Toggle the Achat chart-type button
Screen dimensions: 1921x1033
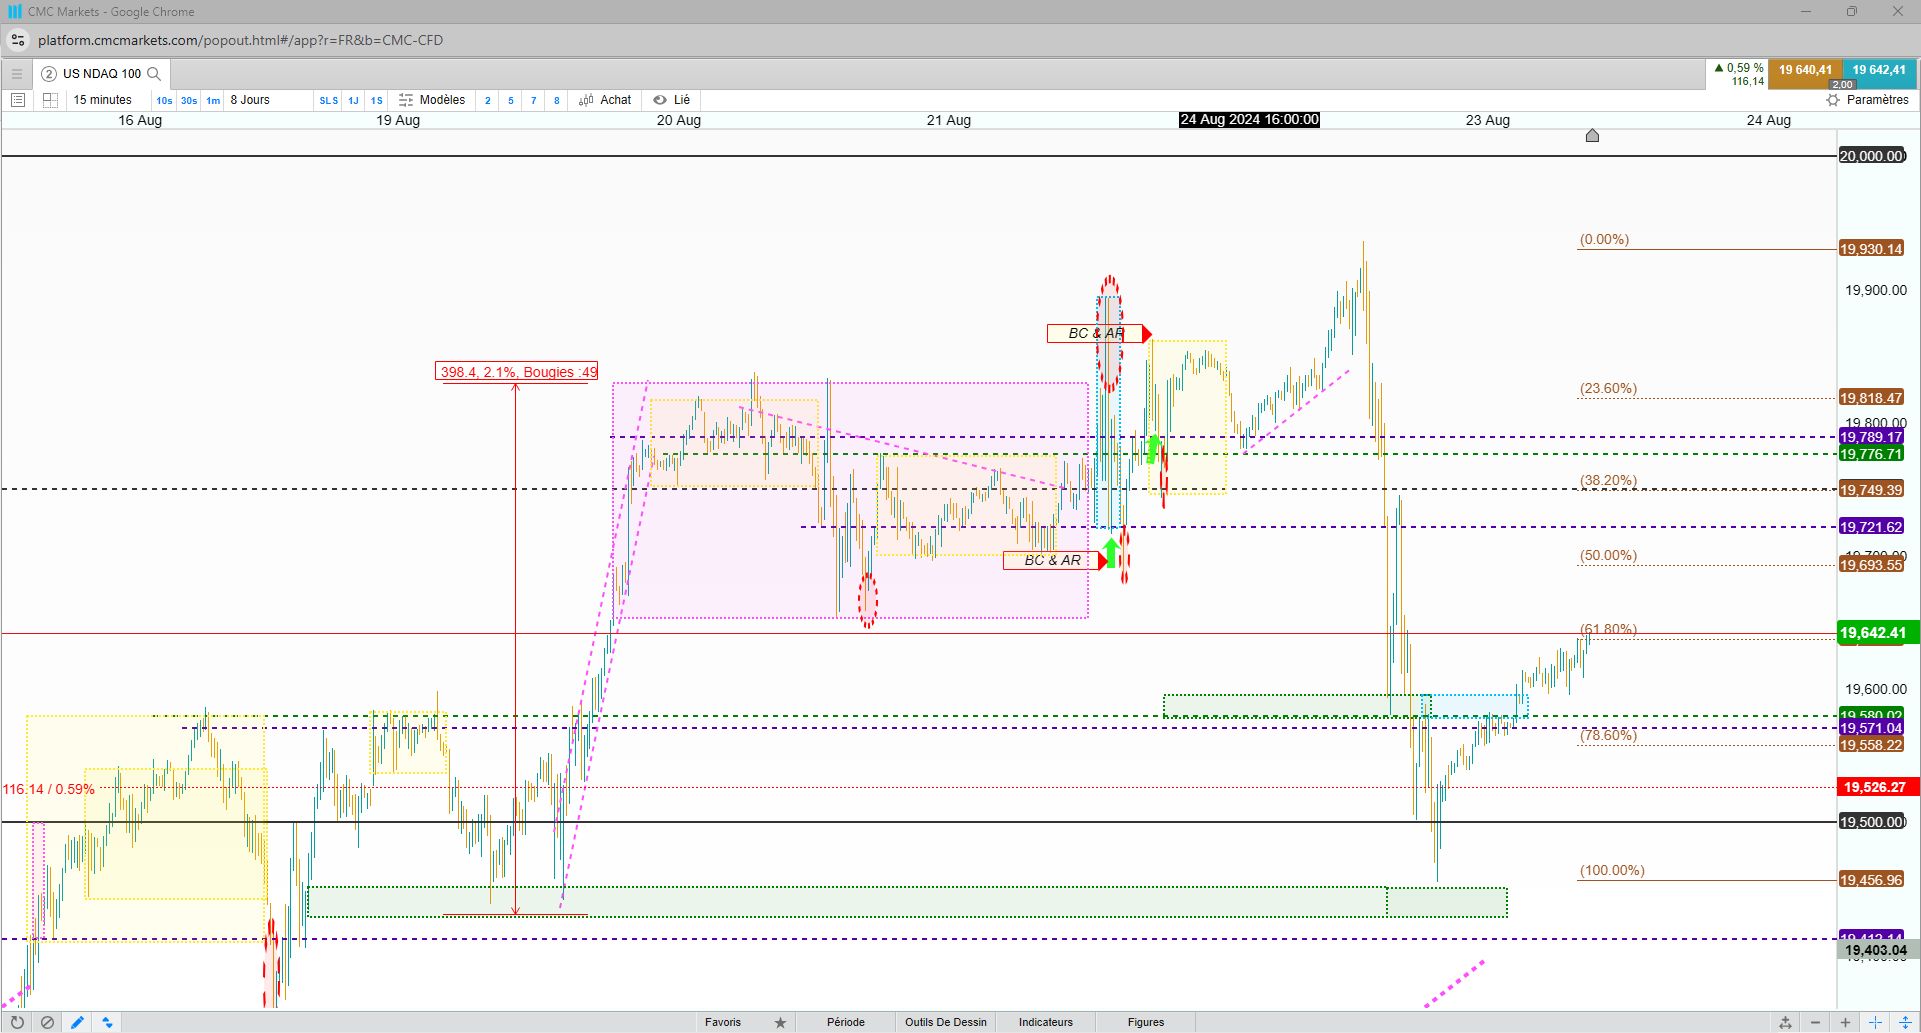point(605,100)
